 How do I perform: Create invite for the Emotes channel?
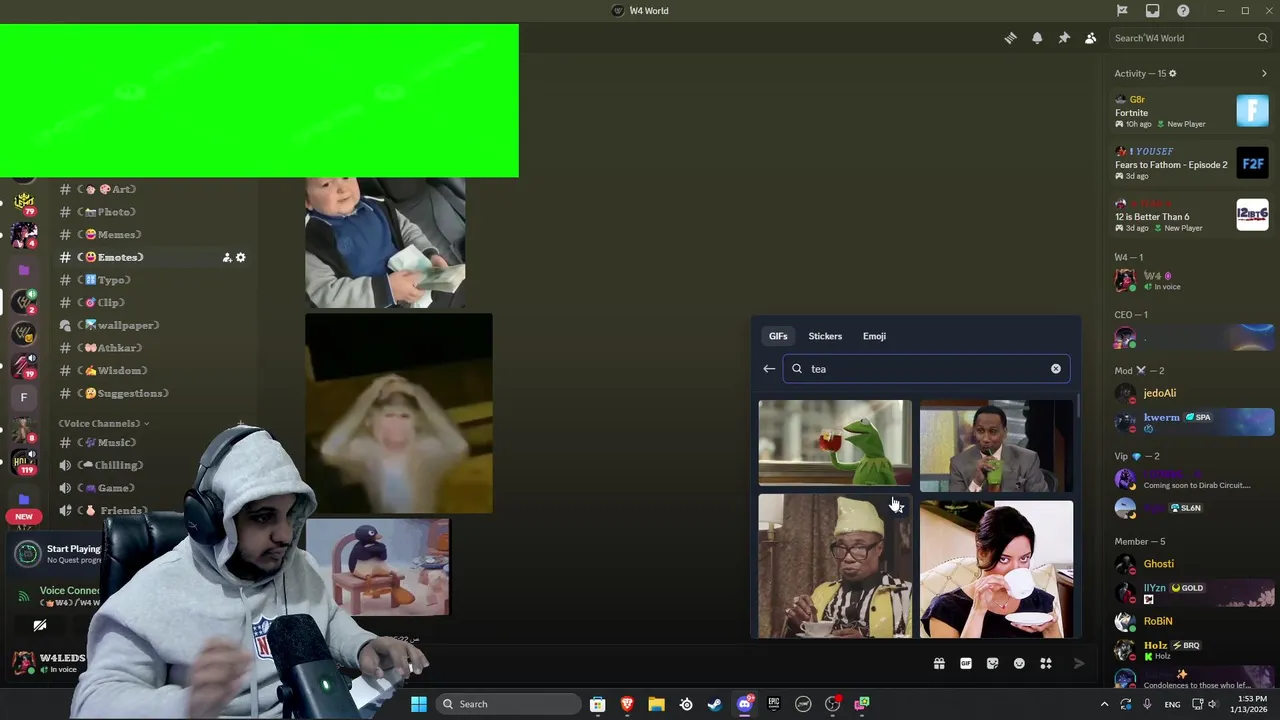click(x=227, y=257)
